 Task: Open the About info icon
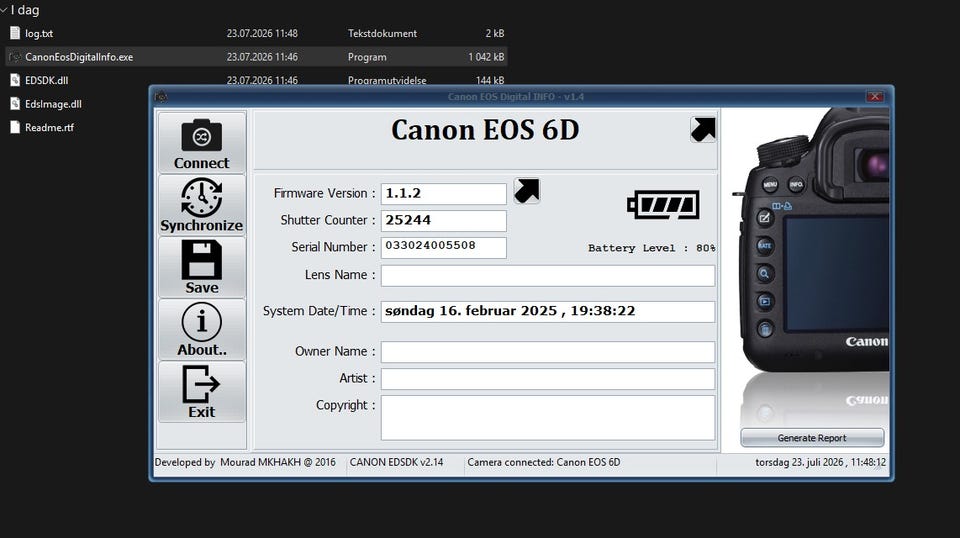click(x=201, y=322)
